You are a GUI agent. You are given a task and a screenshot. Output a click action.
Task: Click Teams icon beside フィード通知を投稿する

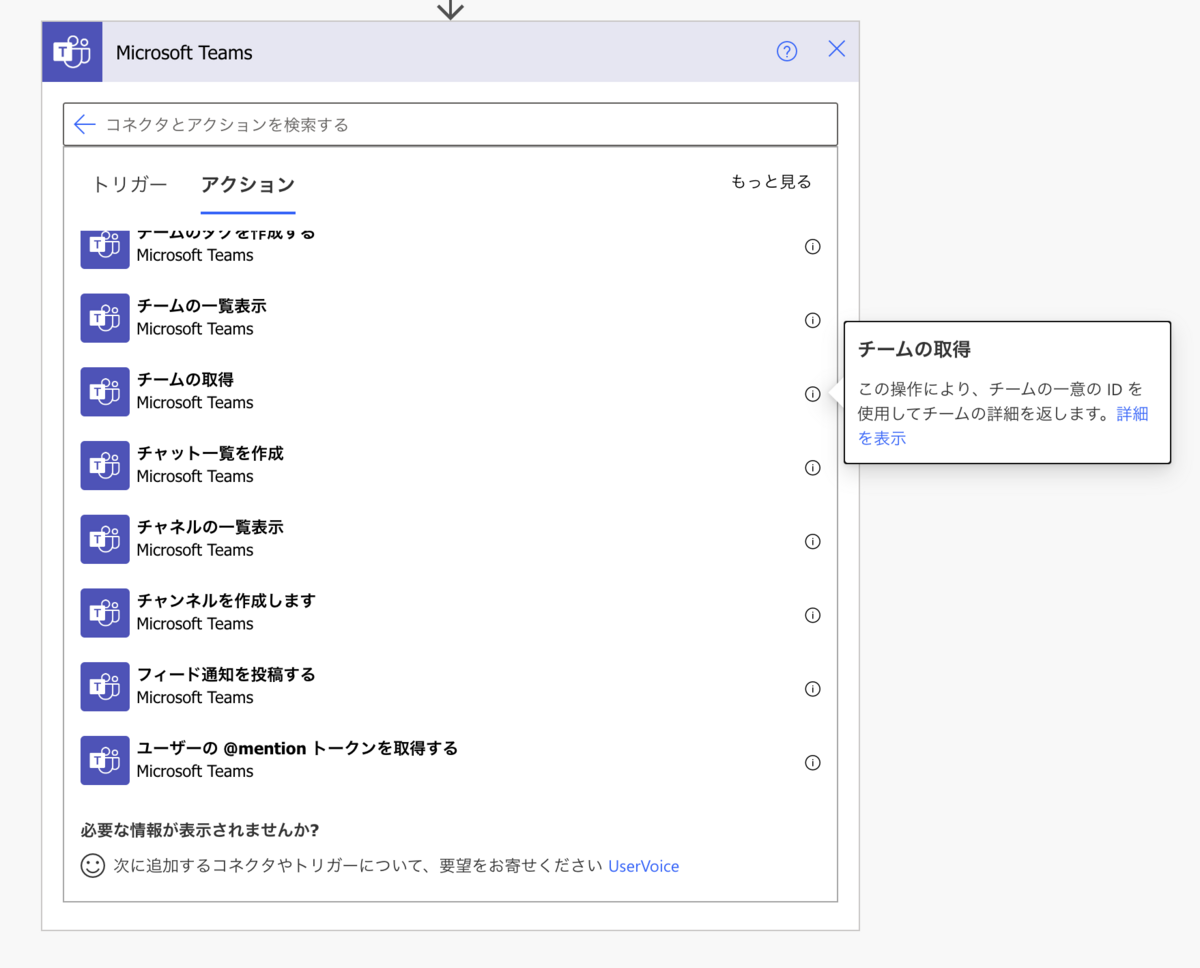click(105, 687)
